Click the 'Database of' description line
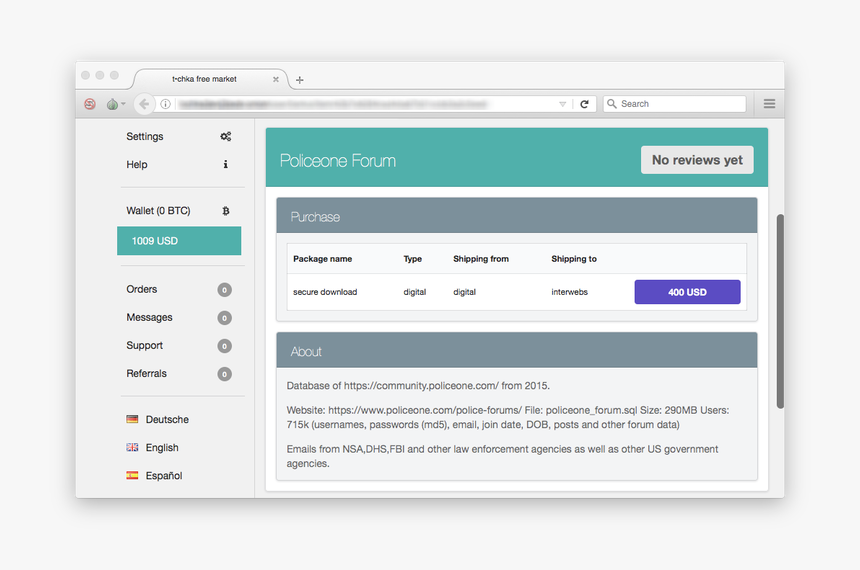 (418, 386)
